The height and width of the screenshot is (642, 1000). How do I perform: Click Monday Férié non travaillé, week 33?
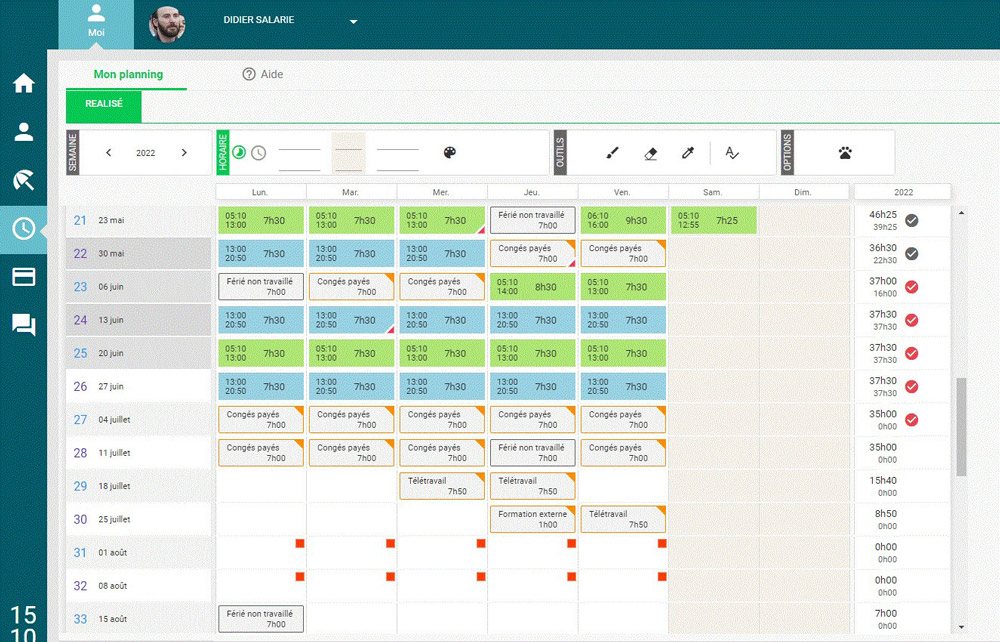[x=260, y=618]
